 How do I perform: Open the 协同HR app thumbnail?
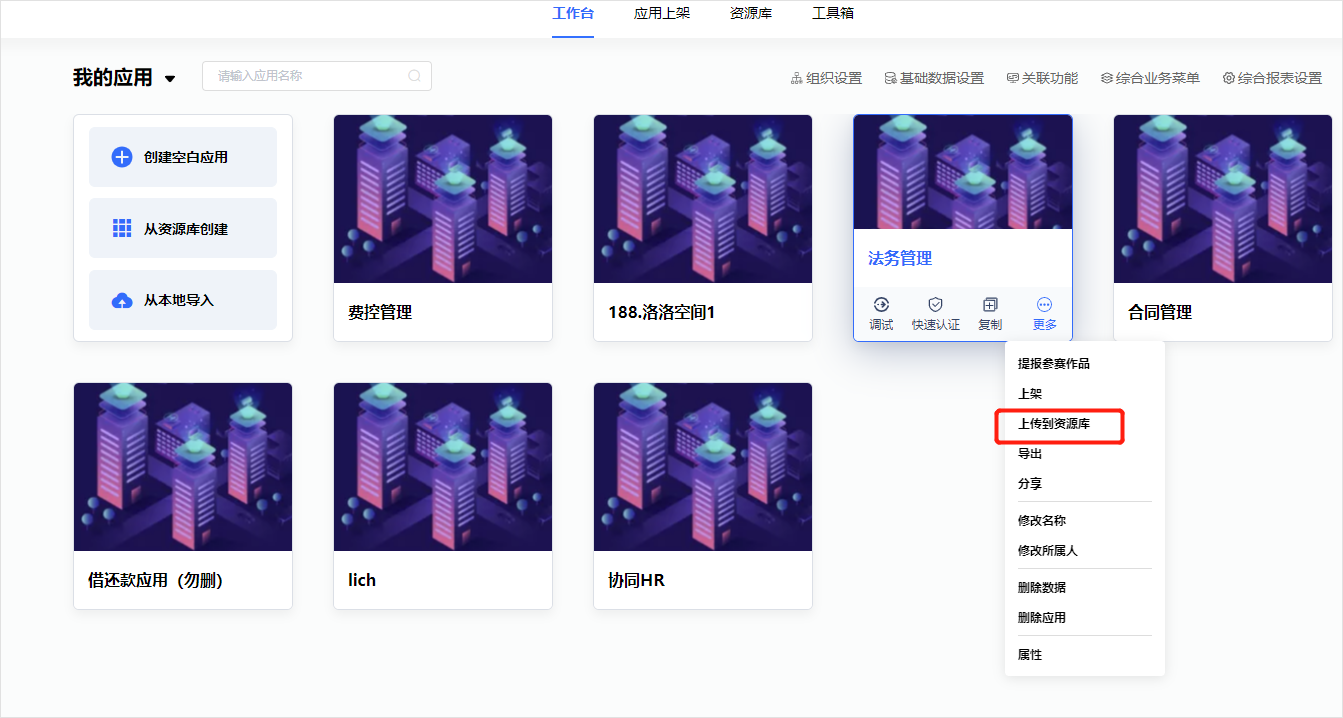[x=703, y=467]
